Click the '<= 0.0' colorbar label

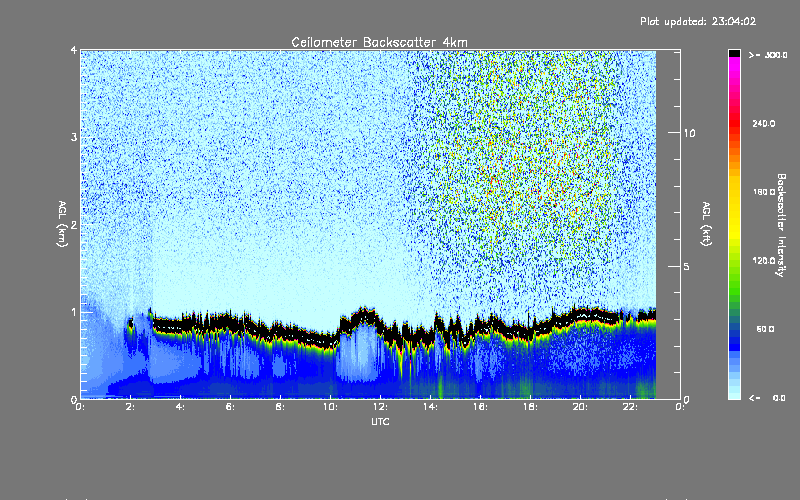(767, 397)
